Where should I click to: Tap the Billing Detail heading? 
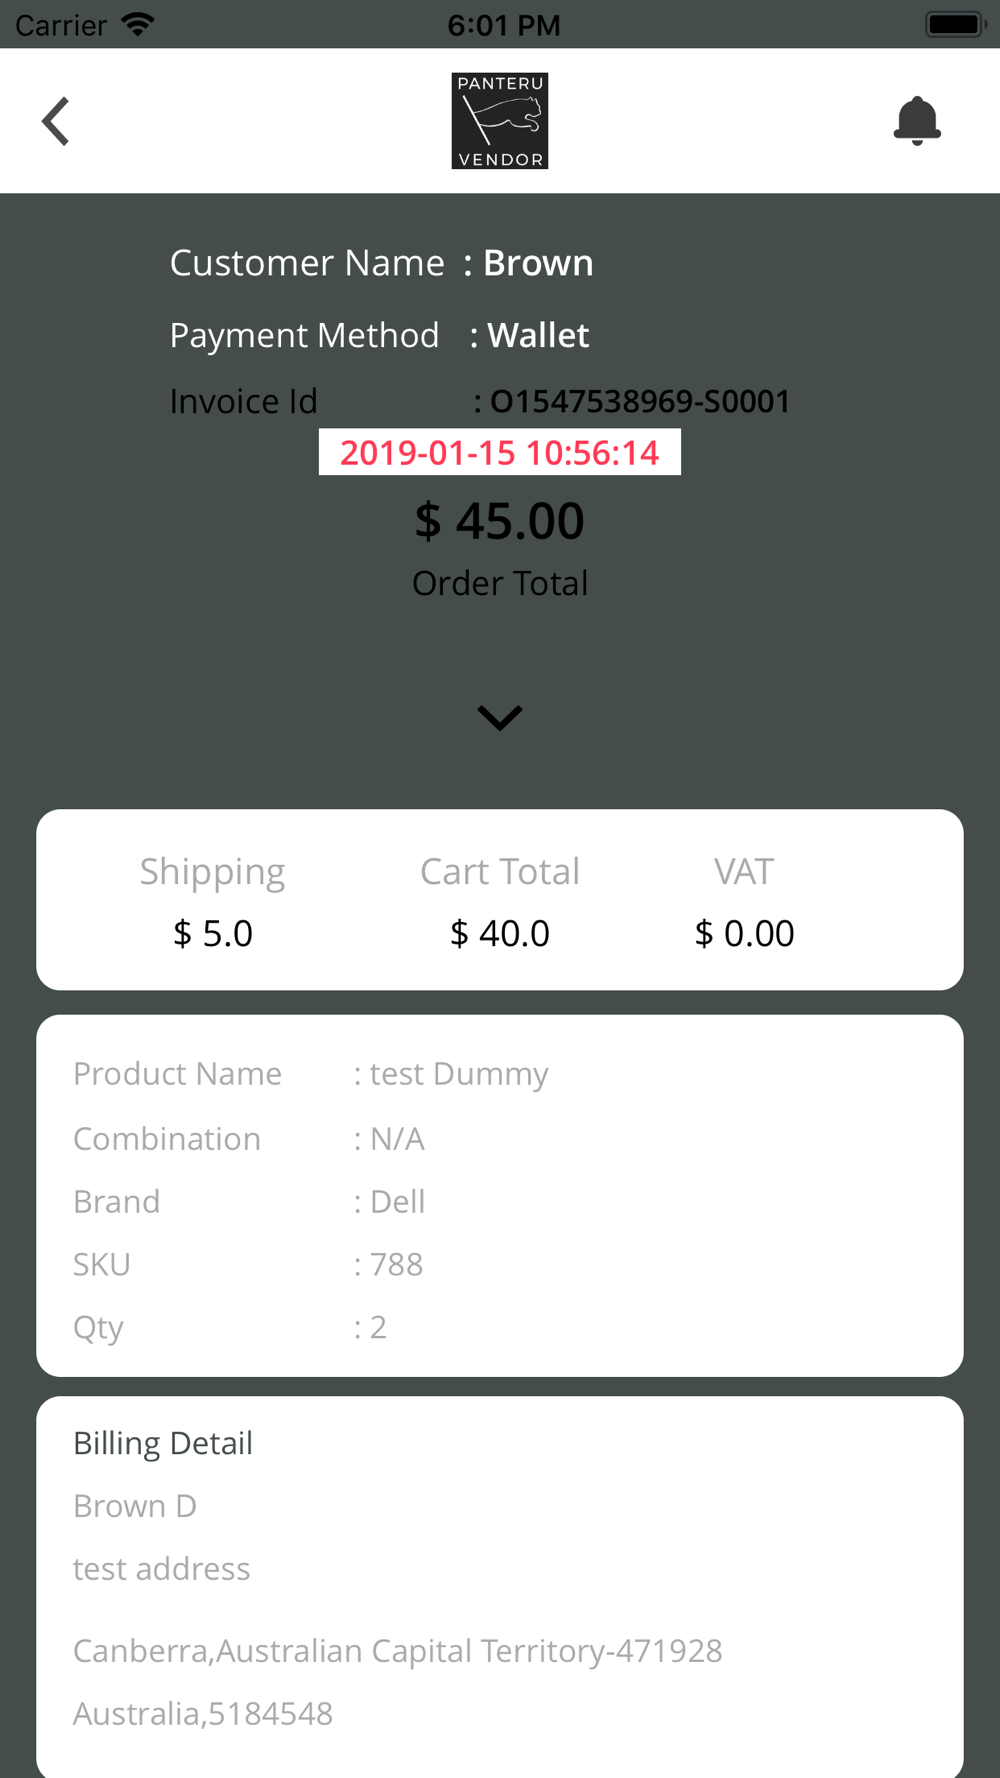pyautogui.click(x=163, y=1443)
